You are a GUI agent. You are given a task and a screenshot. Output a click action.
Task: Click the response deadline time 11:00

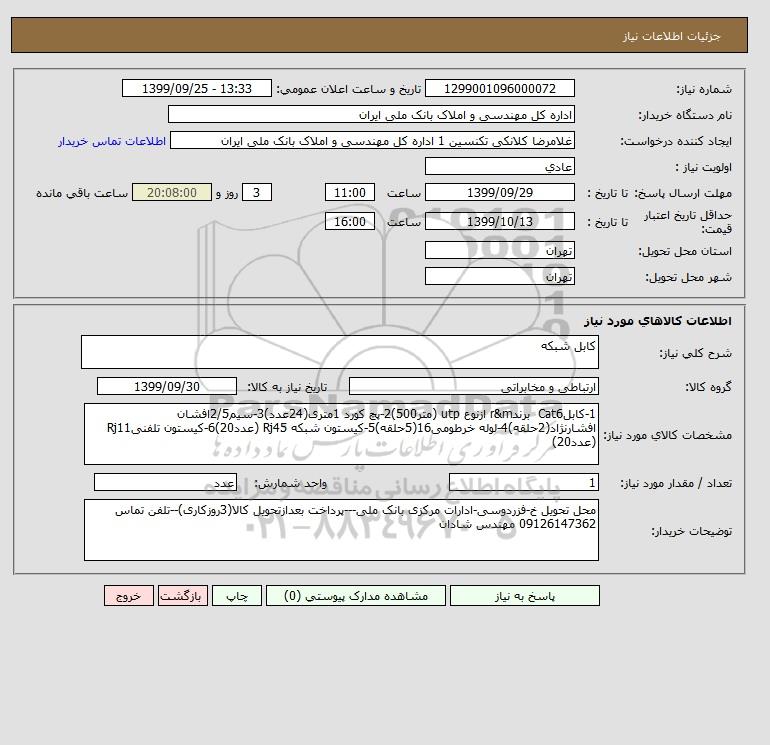point(350,193)
